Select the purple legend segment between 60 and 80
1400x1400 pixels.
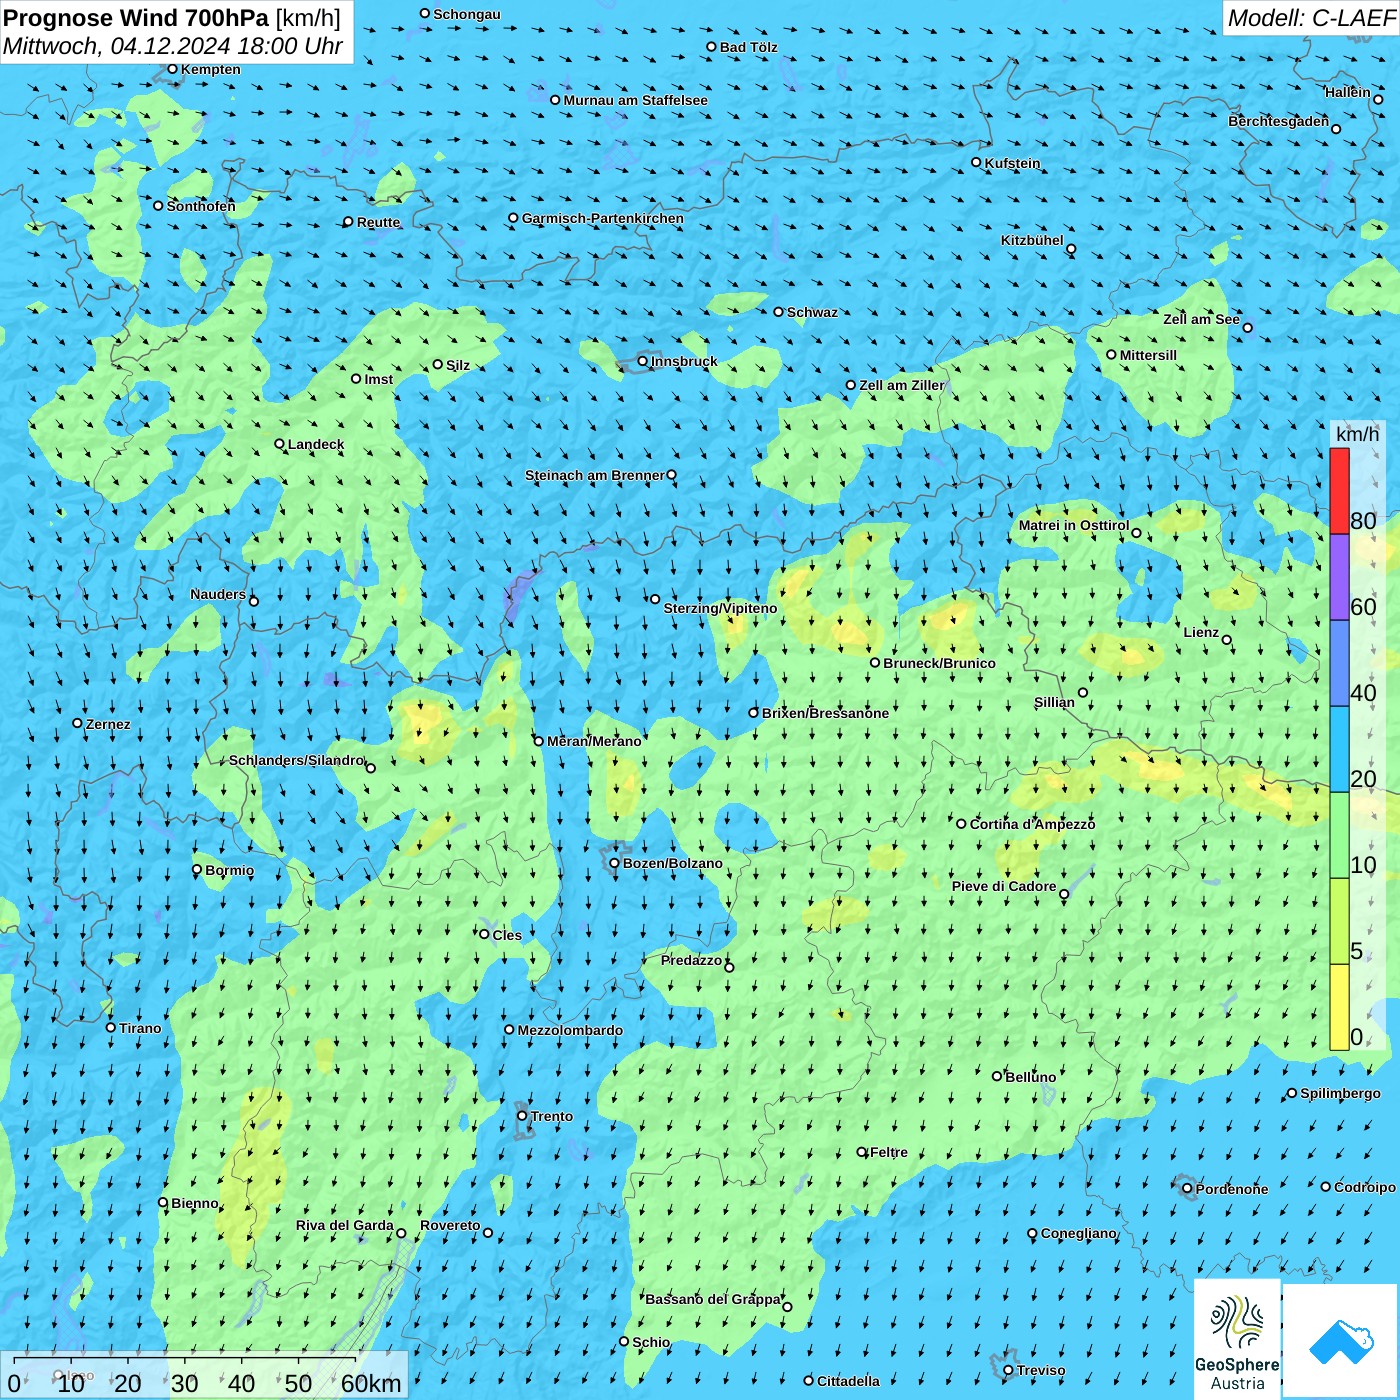[x=1339, y=578]
